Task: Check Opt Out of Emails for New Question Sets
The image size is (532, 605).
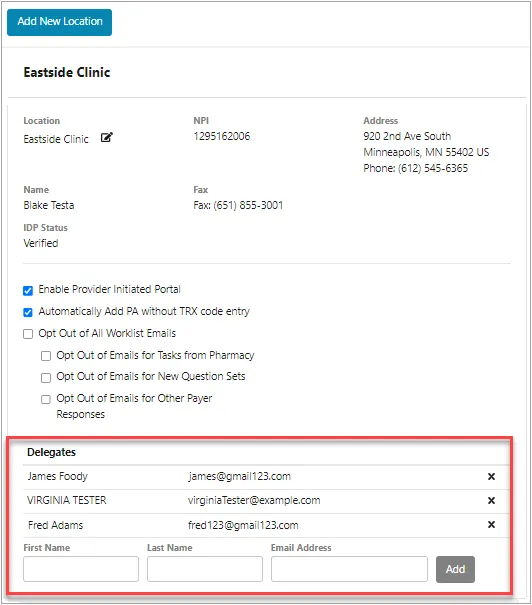Action: 46,377
